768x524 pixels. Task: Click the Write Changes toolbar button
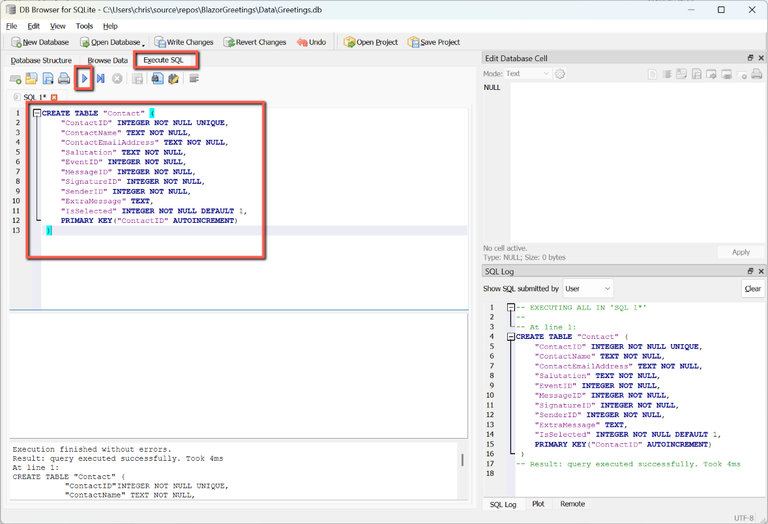coord(183,42)
